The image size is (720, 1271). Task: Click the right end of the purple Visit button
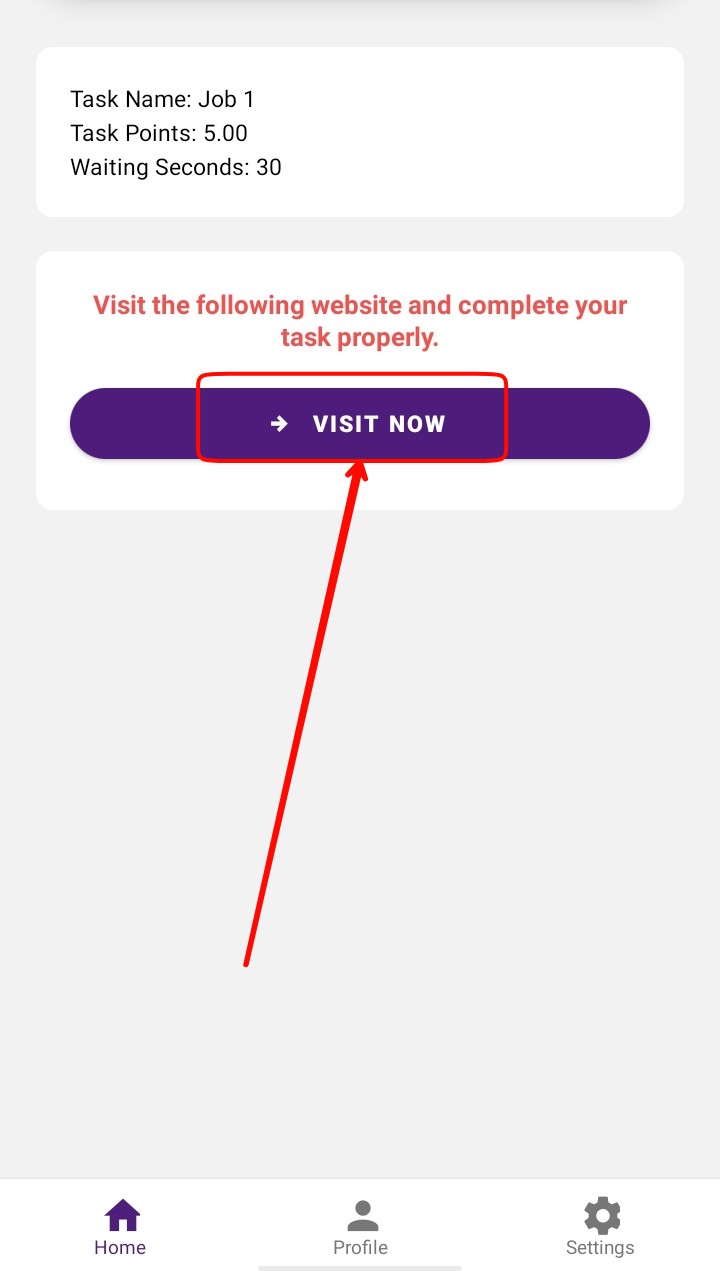579,424
